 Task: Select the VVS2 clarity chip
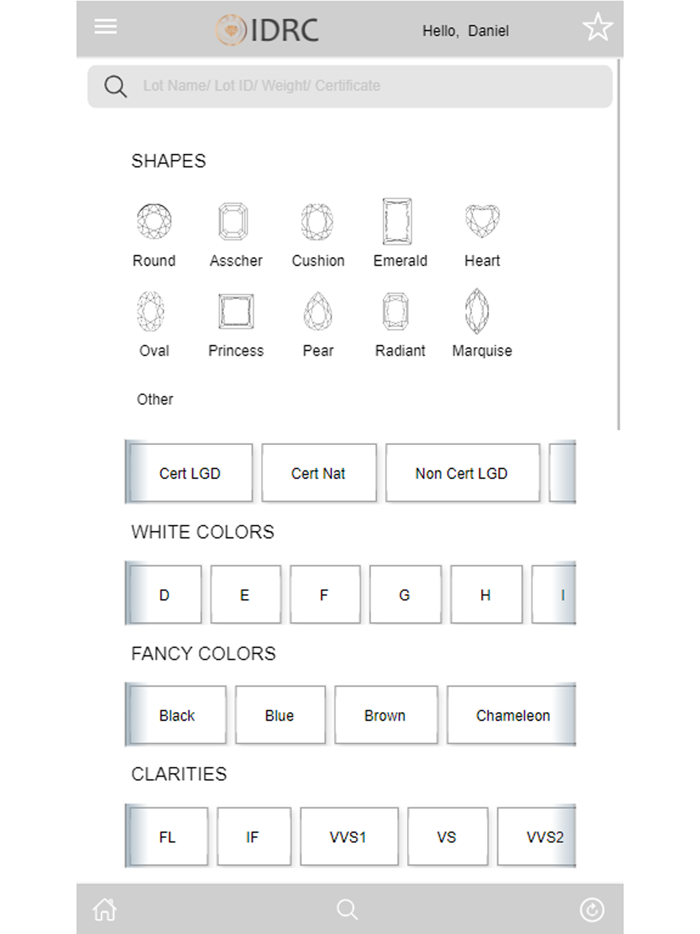[538, 836]
